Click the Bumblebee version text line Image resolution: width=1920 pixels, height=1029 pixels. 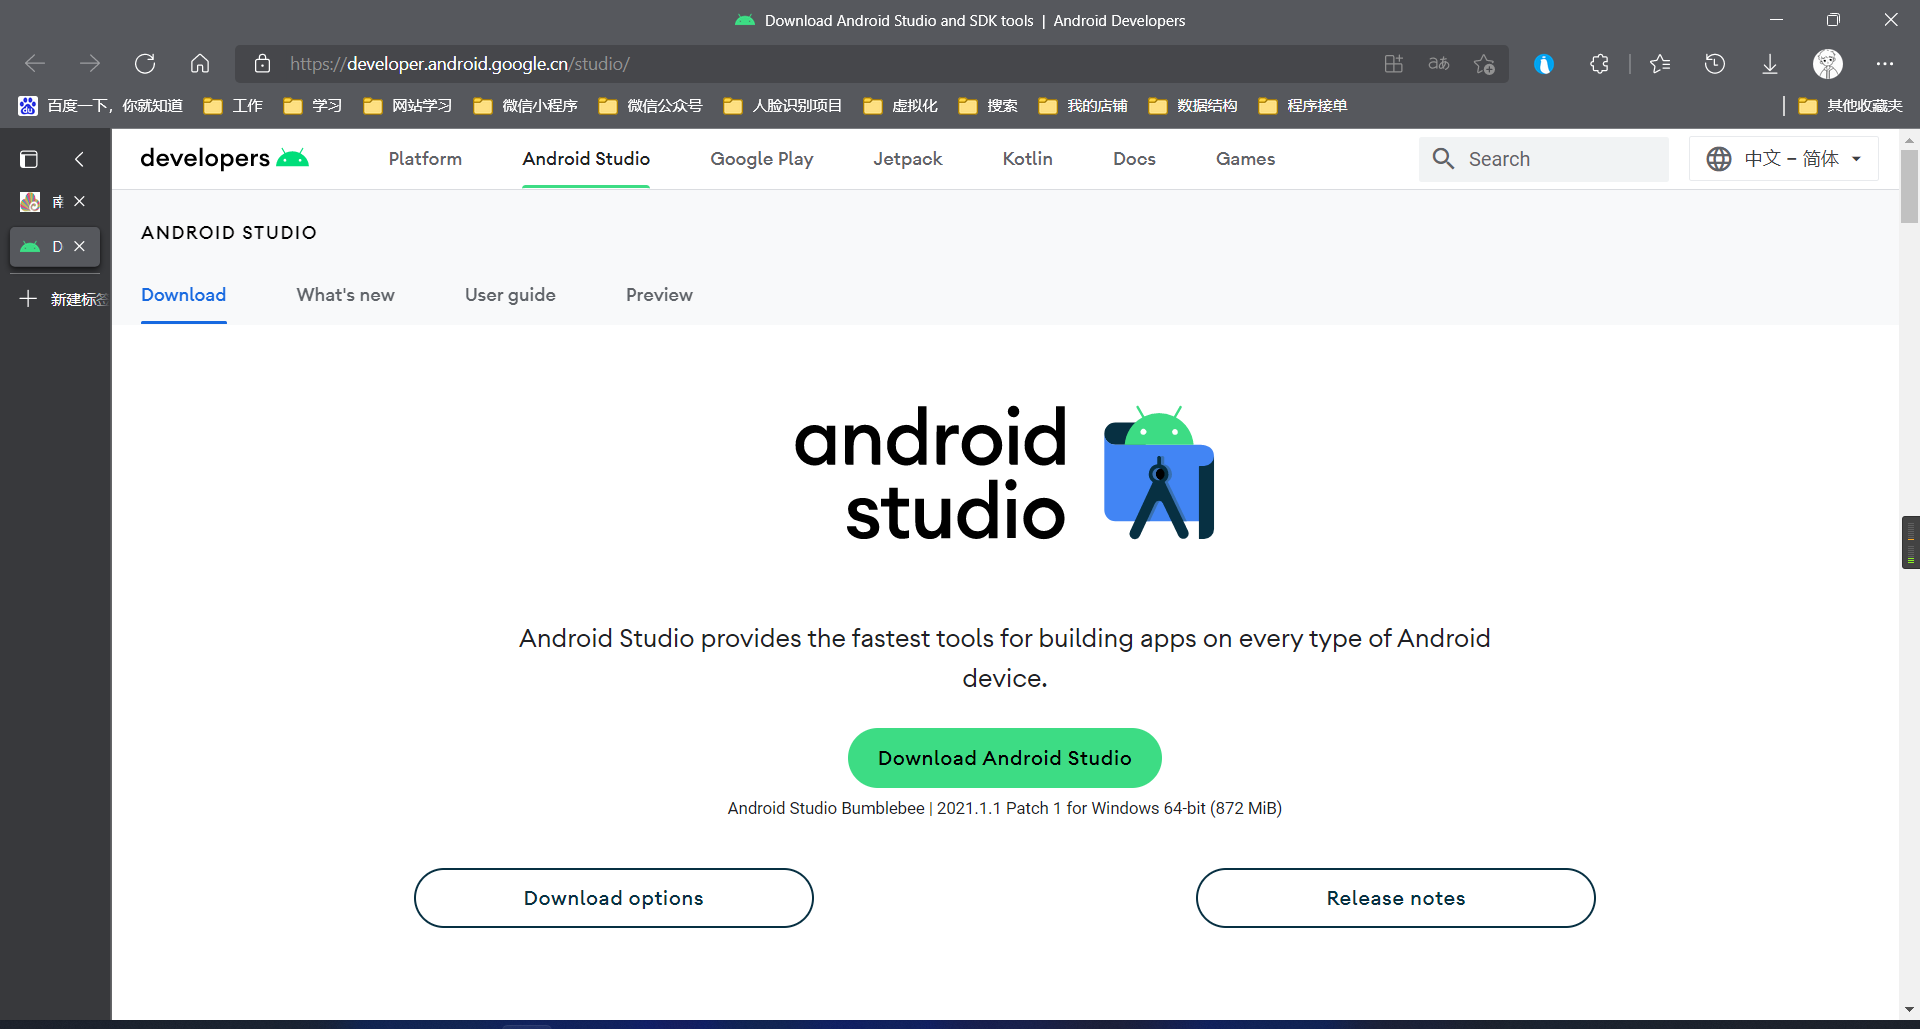1005,808
